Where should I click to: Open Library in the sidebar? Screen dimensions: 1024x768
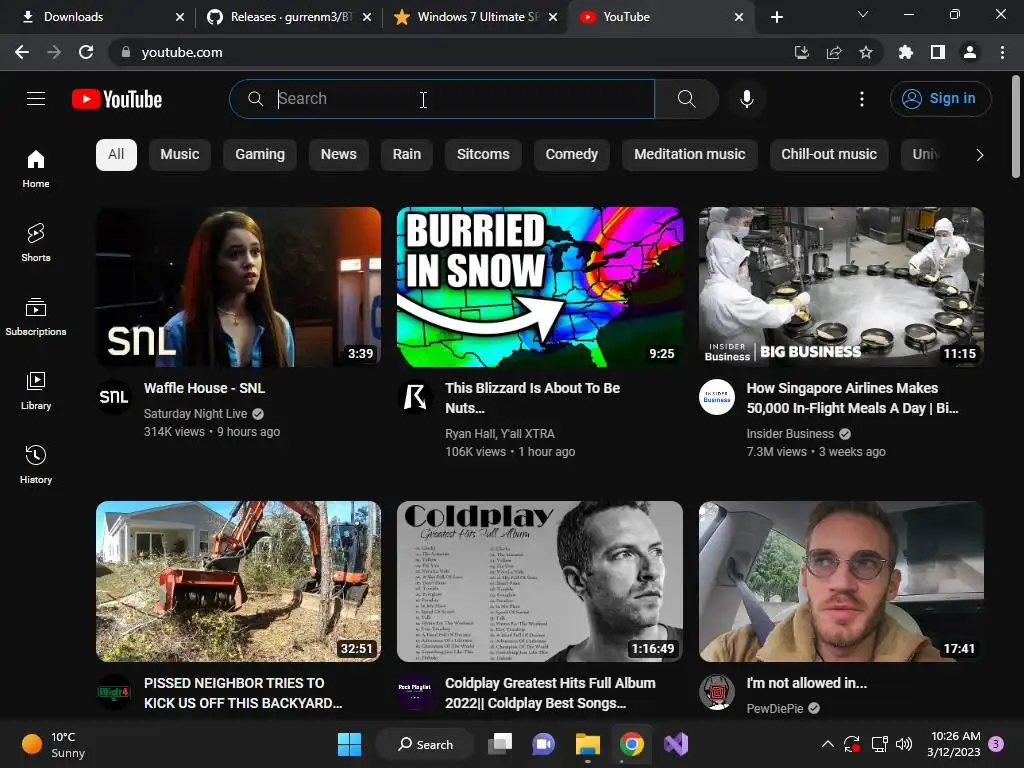pos(36,391)
